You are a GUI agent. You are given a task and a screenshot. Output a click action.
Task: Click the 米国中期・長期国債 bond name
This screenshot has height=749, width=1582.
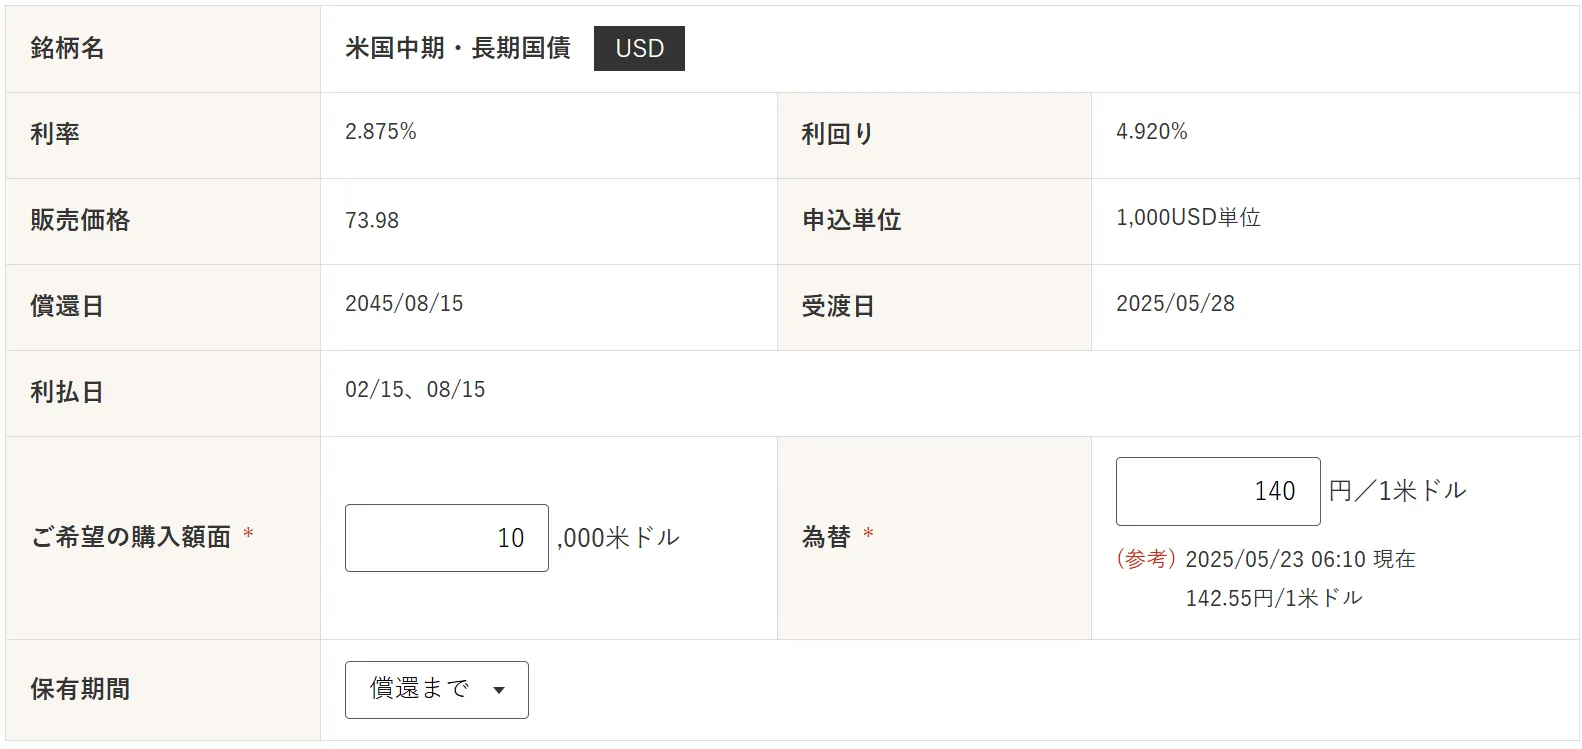[458, 48]
